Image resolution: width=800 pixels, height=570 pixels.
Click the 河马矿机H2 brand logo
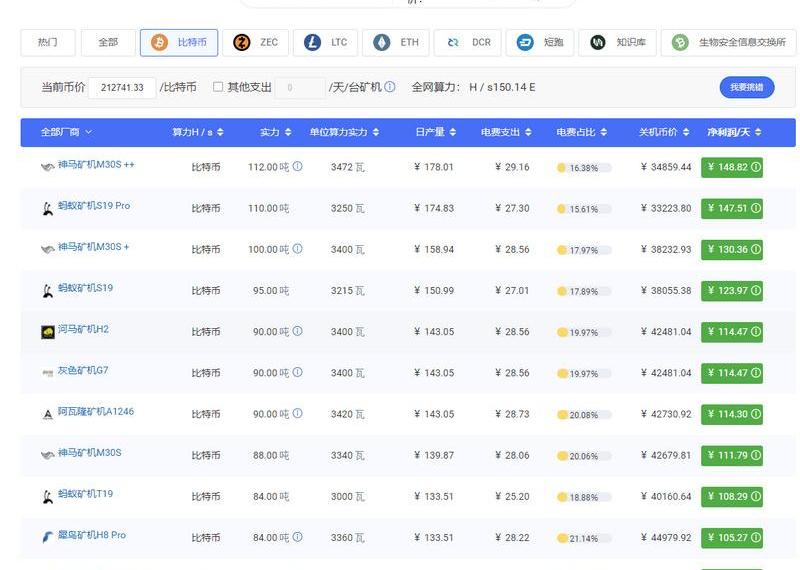tap(47, 332)
